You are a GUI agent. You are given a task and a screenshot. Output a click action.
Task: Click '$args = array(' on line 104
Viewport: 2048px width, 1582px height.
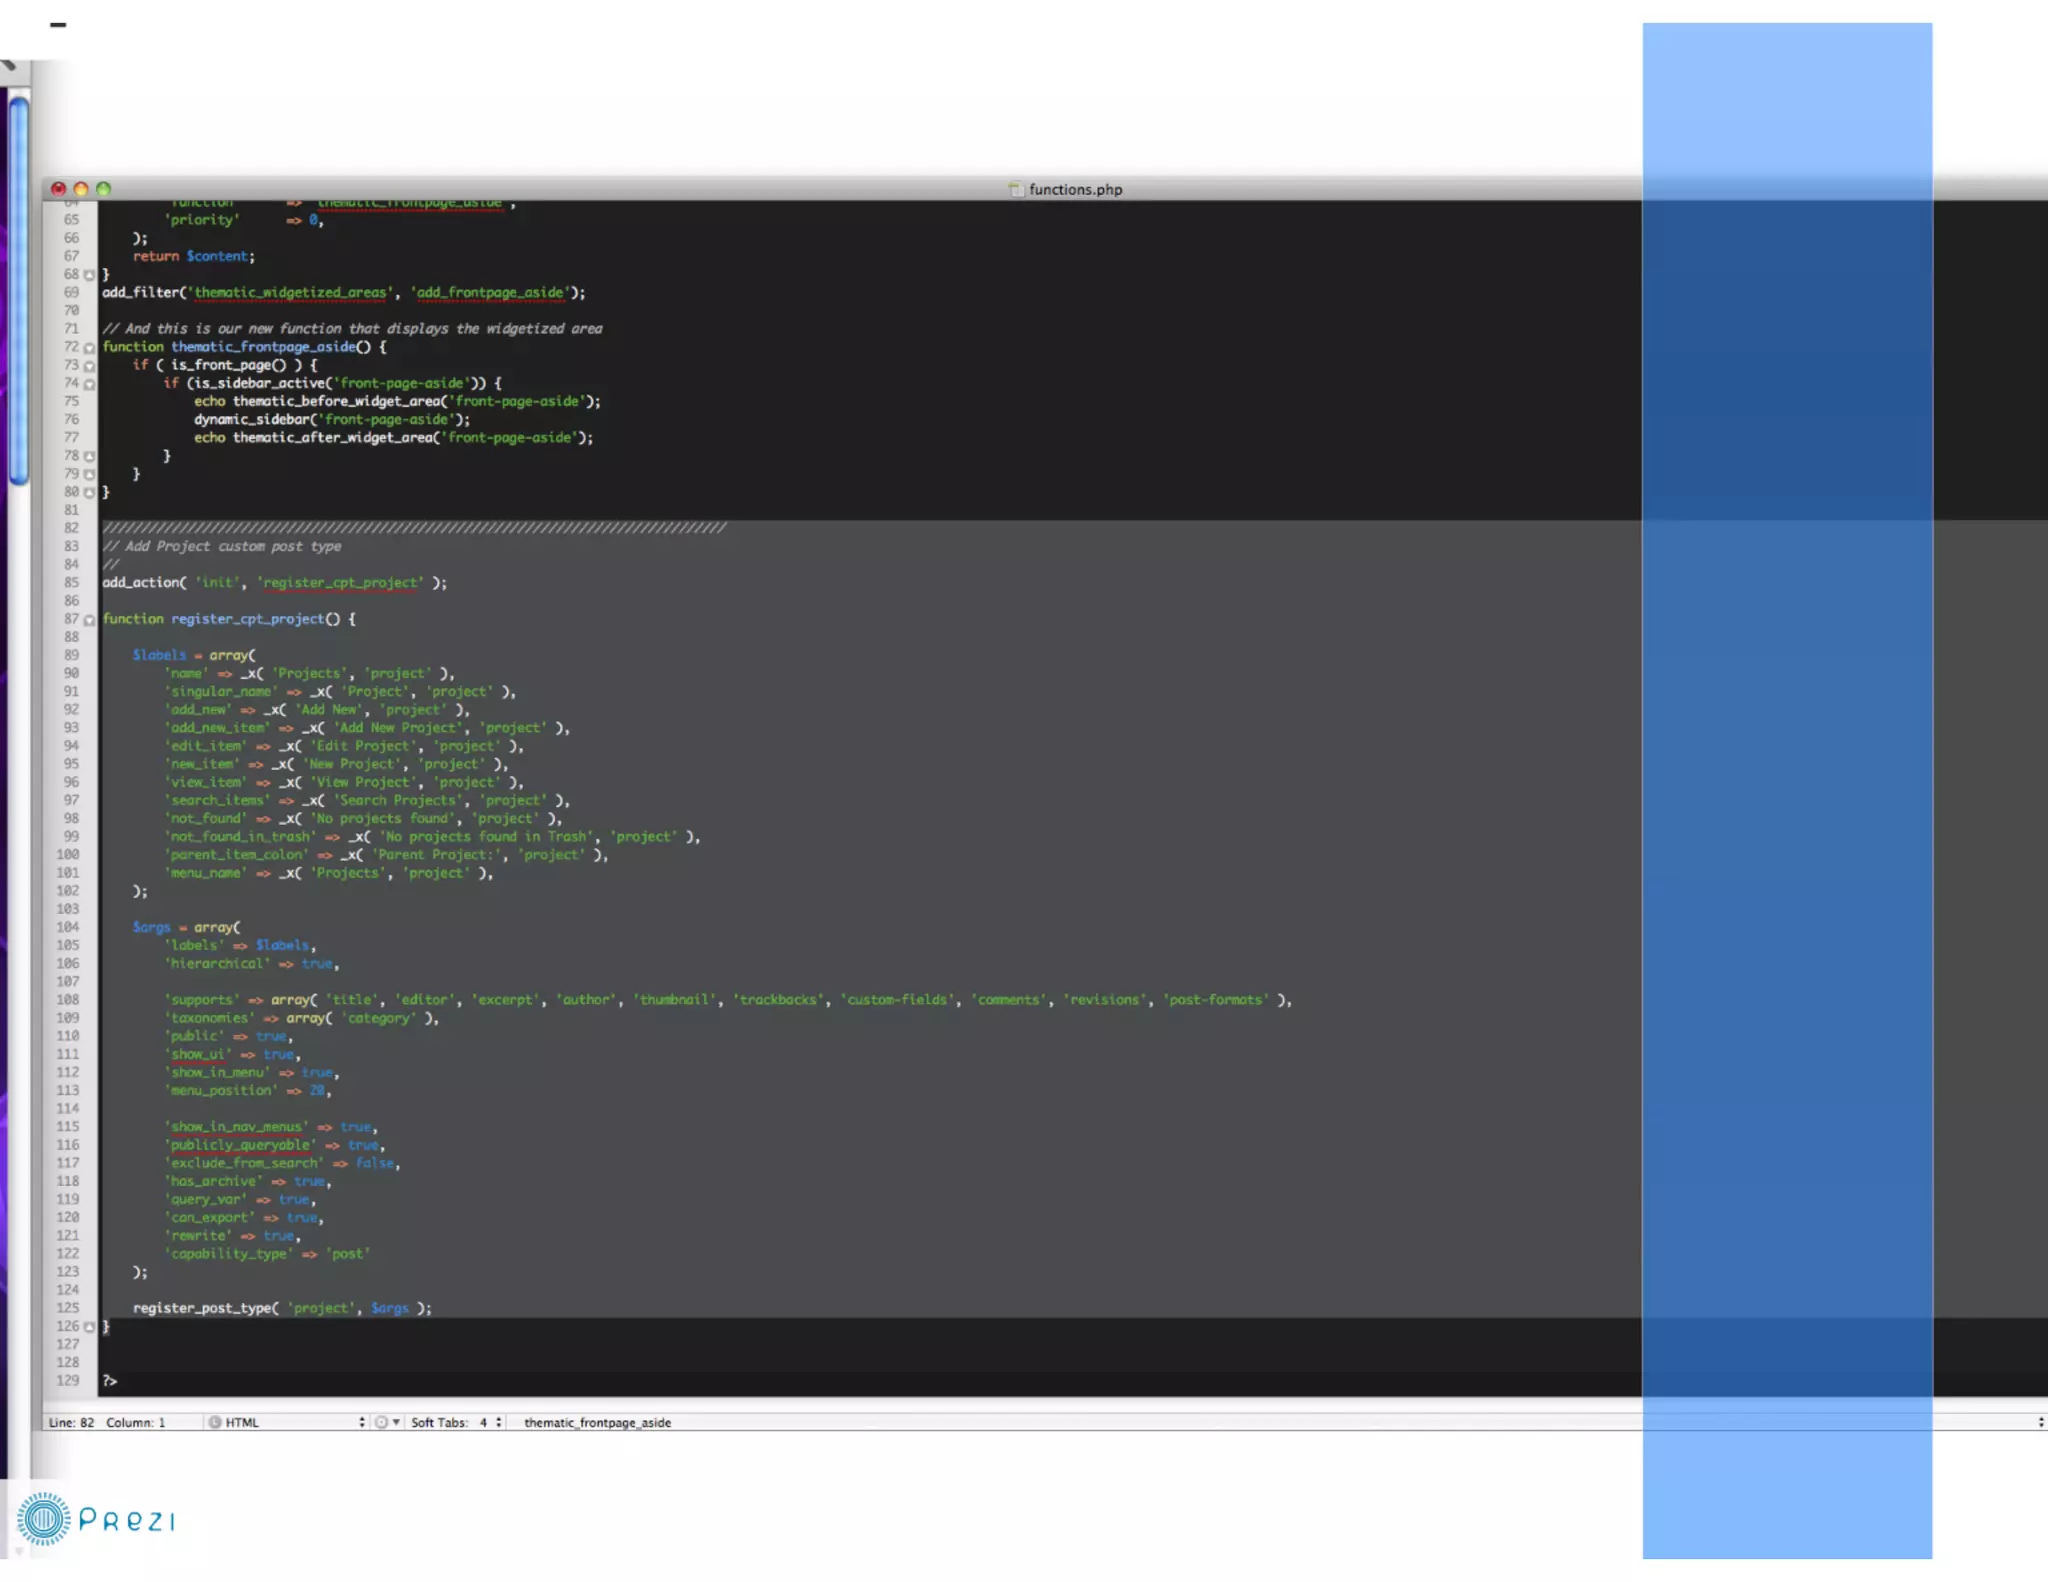(x=186, y=928)
